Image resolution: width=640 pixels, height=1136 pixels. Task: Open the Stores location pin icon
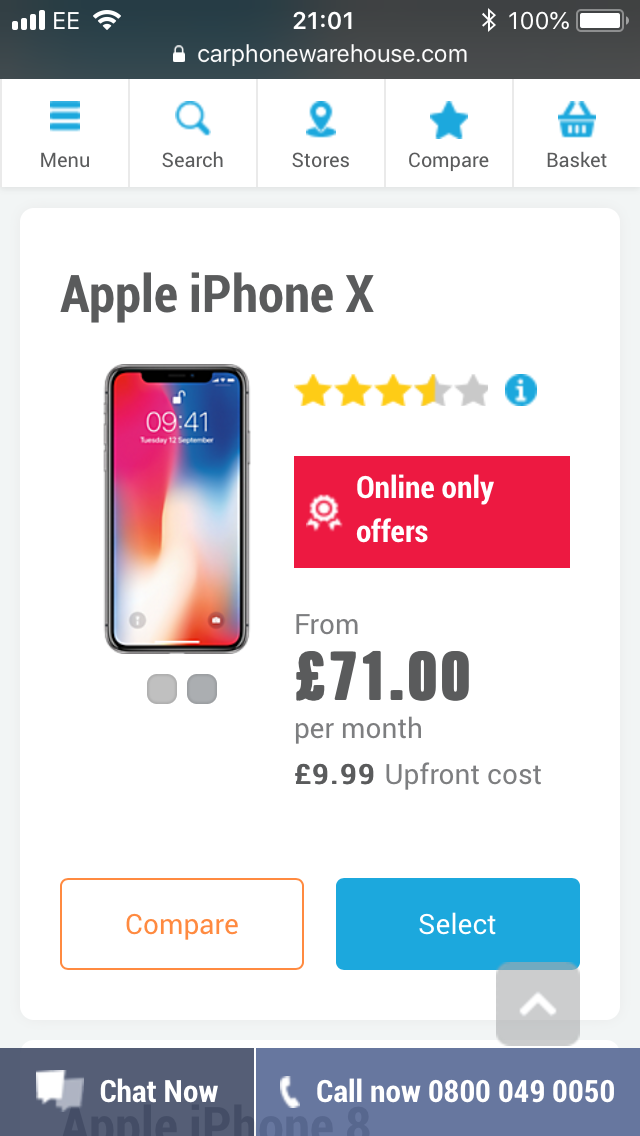pos(320,120)
